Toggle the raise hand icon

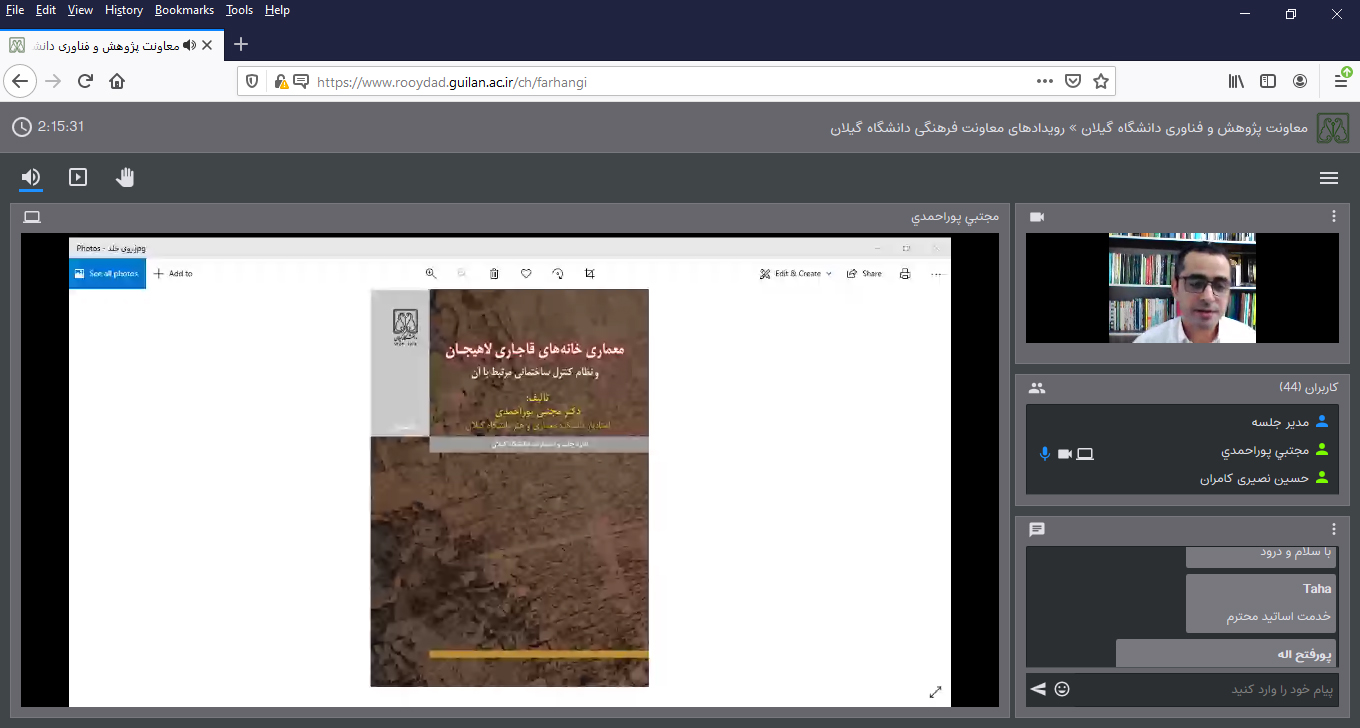click(x=125, y=177)
